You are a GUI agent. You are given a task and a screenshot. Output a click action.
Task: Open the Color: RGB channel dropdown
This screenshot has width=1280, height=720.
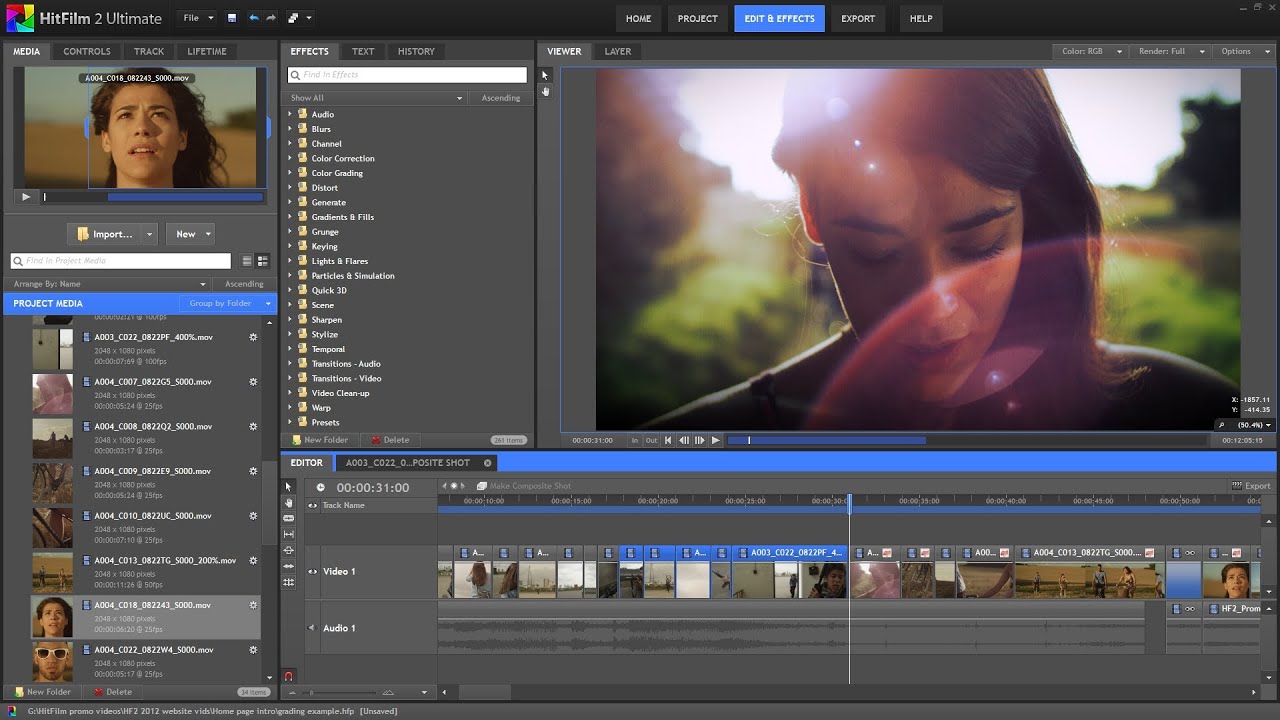point(1092,51)
